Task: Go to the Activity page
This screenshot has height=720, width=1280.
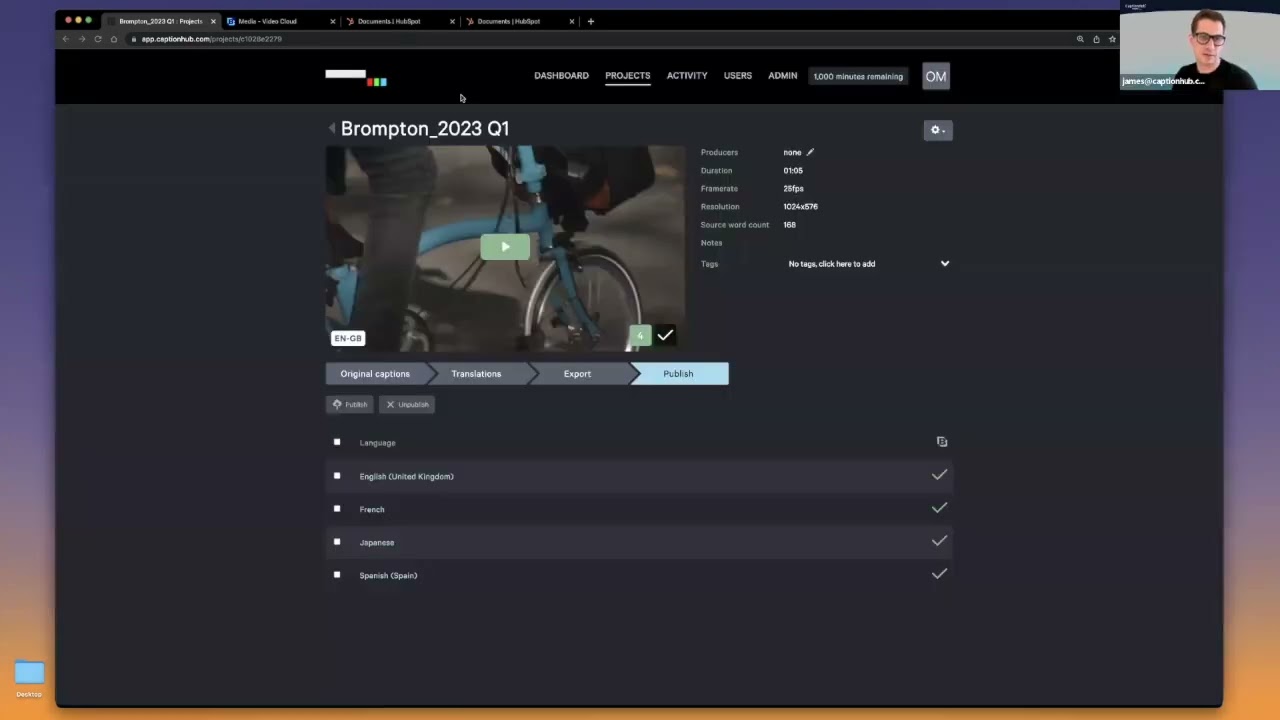Action: pos(687,76)
